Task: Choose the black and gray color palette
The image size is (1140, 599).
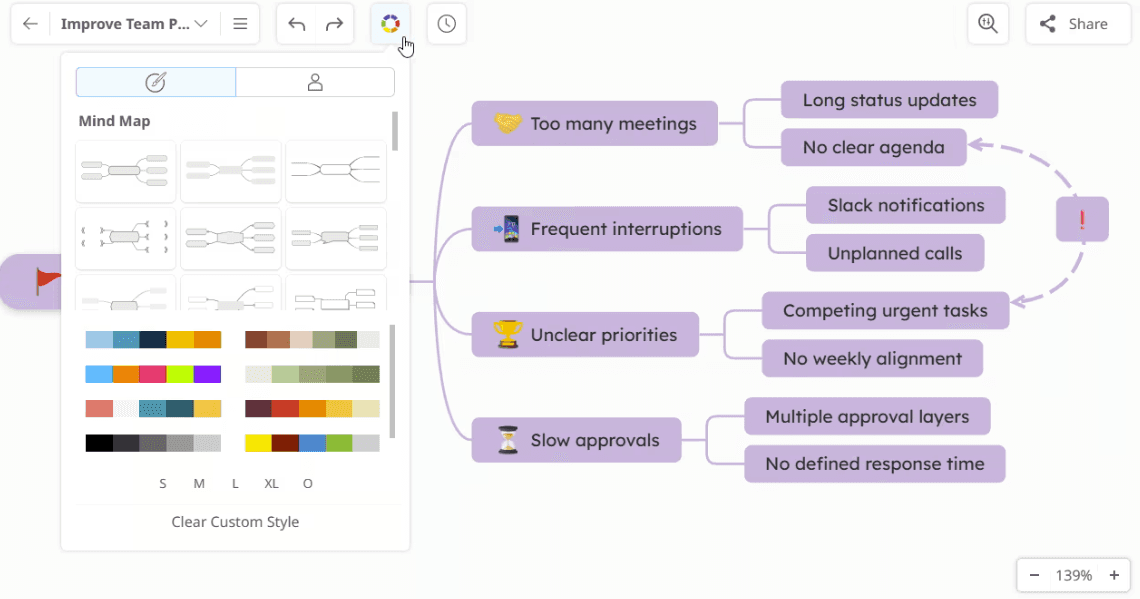Action: coord(153,442)
